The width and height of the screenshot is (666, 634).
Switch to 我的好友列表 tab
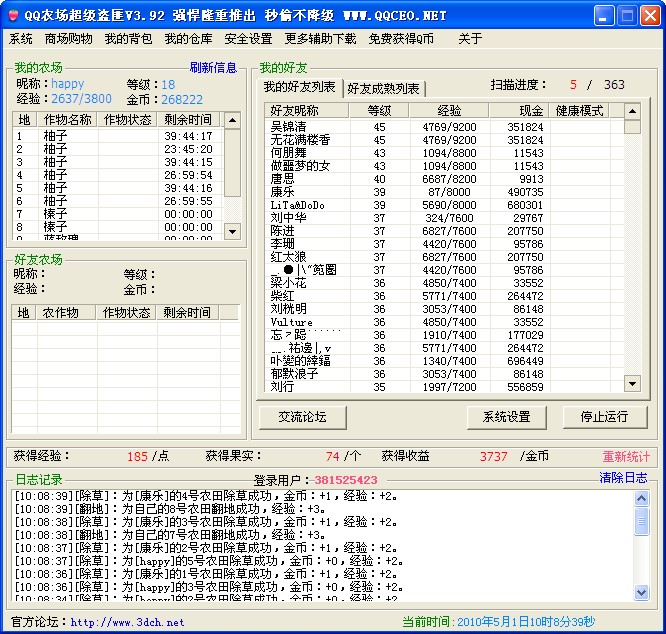pyautogui.click(x=299, y=87)
